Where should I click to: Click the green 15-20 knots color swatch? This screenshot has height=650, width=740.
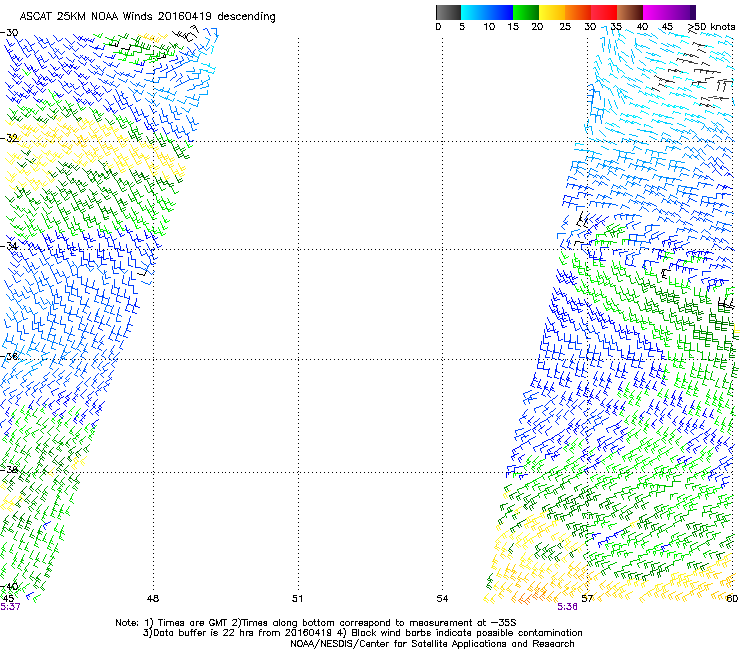tap(526, 12)
